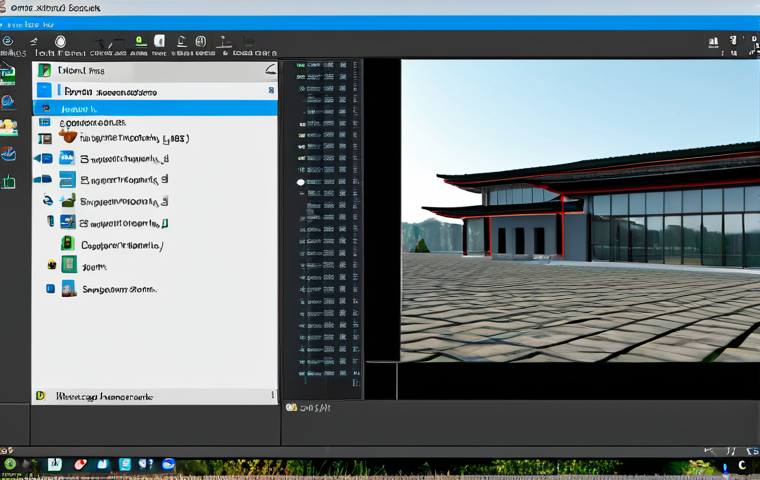Screen dimensions: 760x480
Task: Click the blue menu bar strip below title
Action: (x=380, y=23)
